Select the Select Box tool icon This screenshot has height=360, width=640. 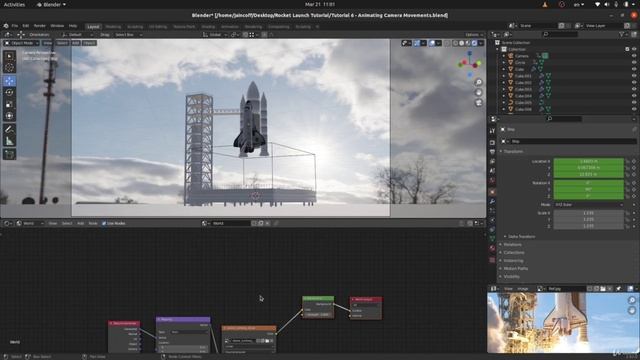[9, 56]
